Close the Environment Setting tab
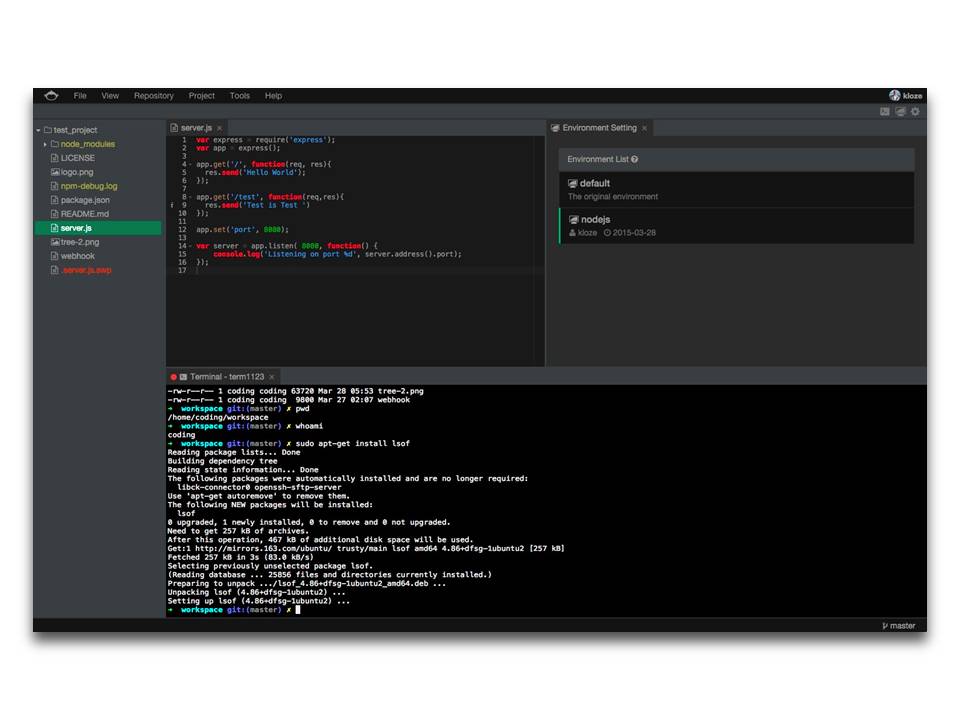The height and width of the screenshot is (720, 960). [645, 128]
